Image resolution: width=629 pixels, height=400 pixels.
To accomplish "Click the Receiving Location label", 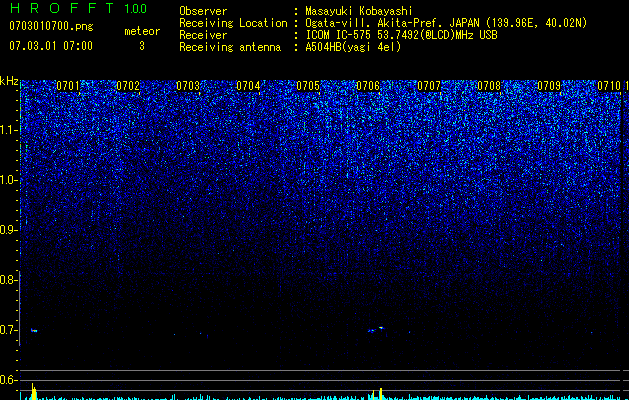I will pyautogui.click(x=233, y=23).
